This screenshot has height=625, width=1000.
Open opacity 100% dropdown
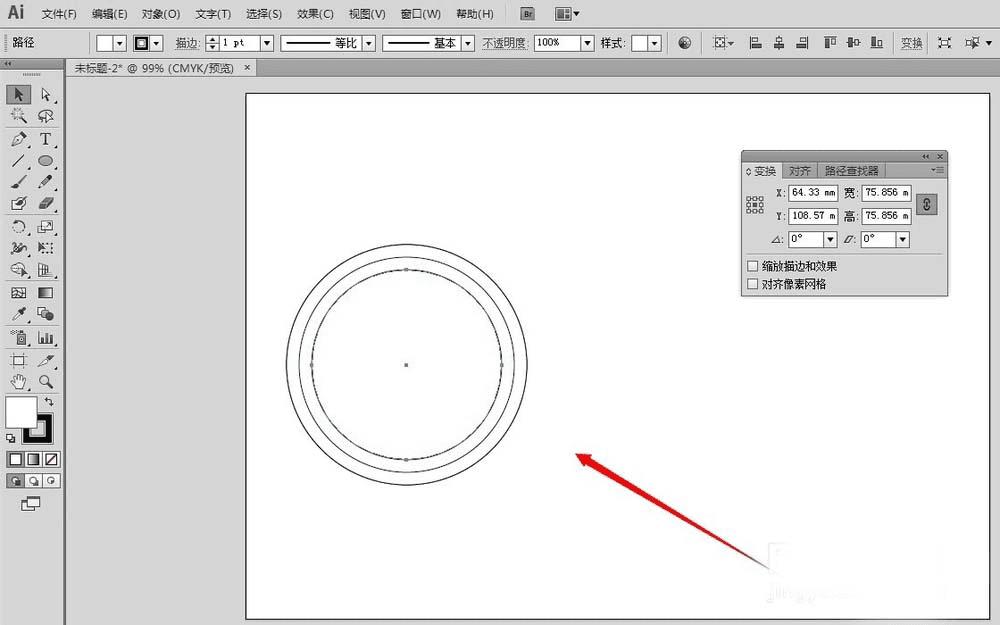[x=587, y=43]
